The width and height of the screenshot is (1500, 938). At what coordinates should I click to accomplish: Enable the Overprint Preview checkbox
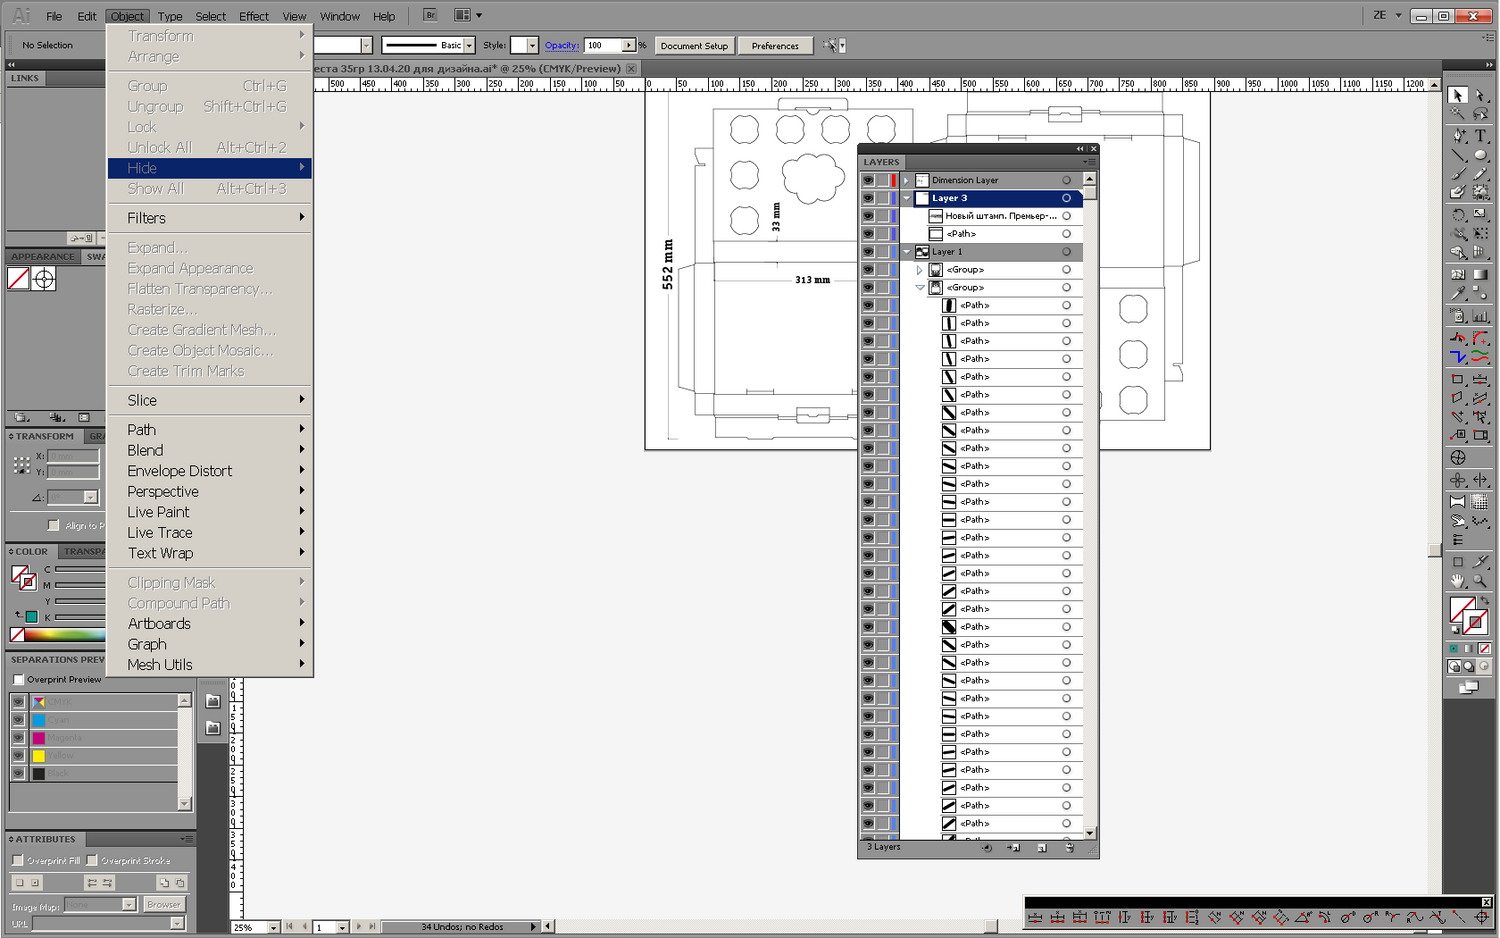tap(19, 680)
